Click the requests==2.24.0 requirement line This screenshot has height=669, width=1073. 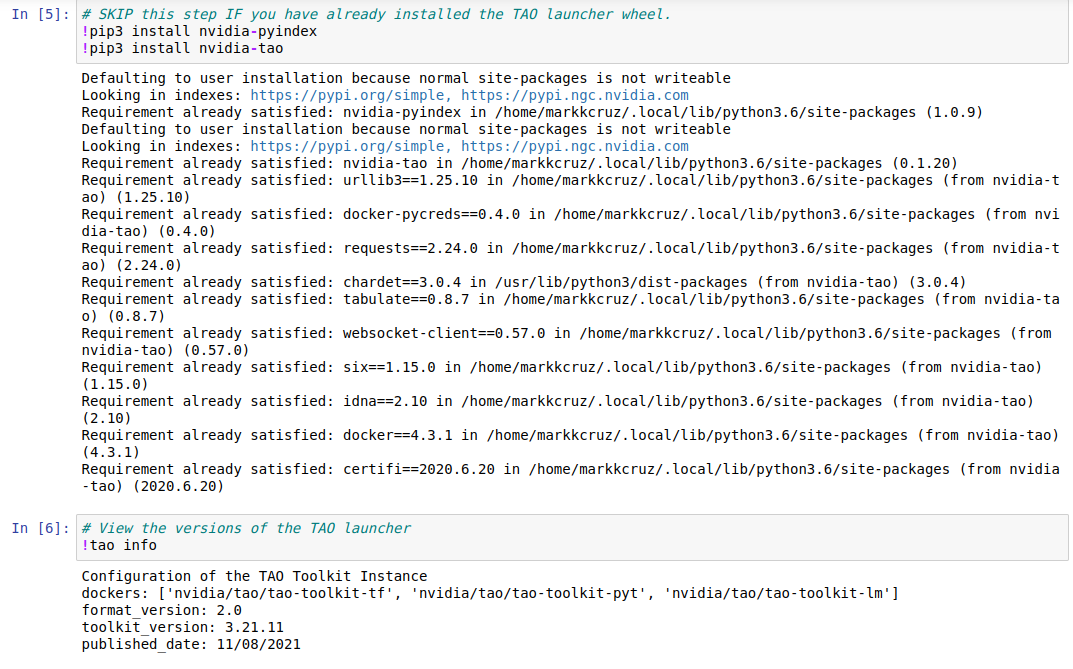(570, 257)
